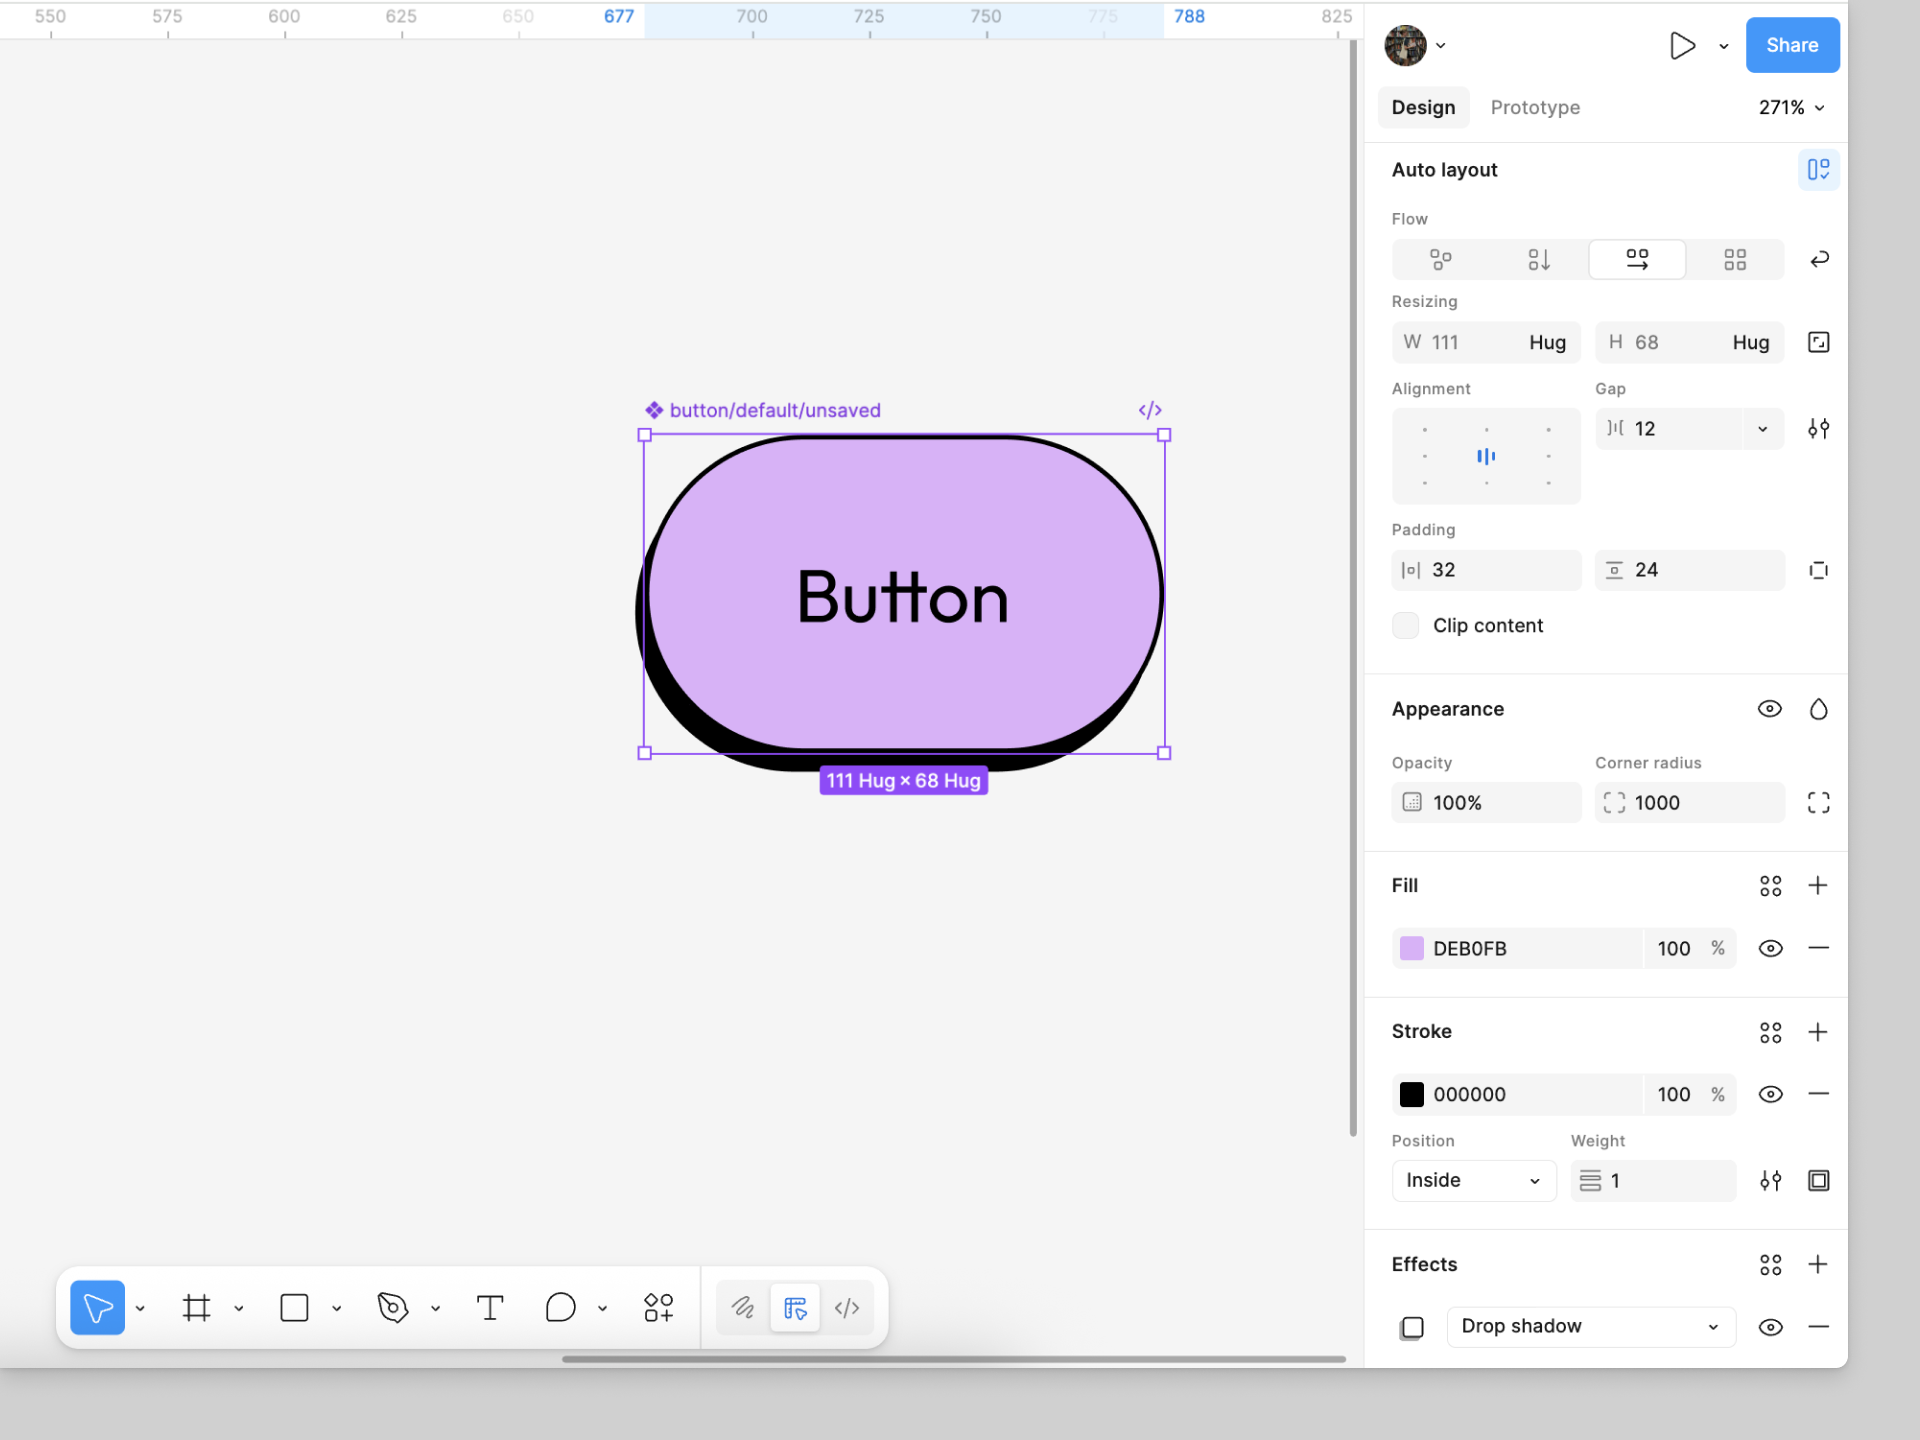The height and width of the screenshot is (1440, 1920).
Task: Open individual corner radius options
Action: [x=1818, y=803]
